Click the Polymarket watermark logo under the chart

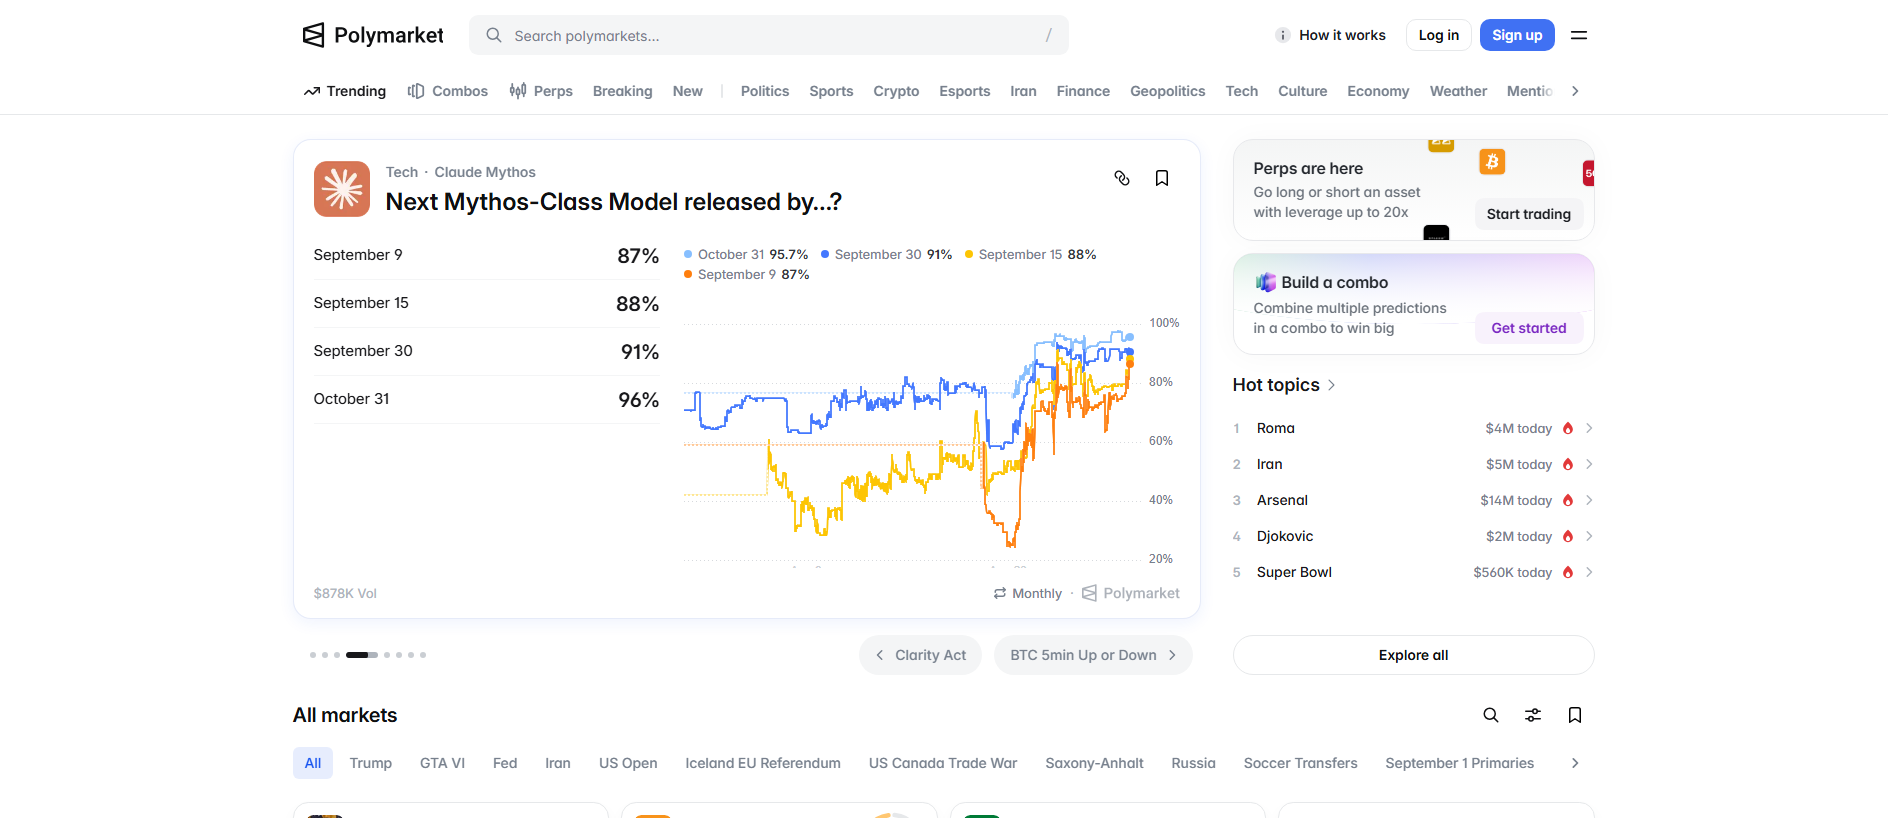1131,593
